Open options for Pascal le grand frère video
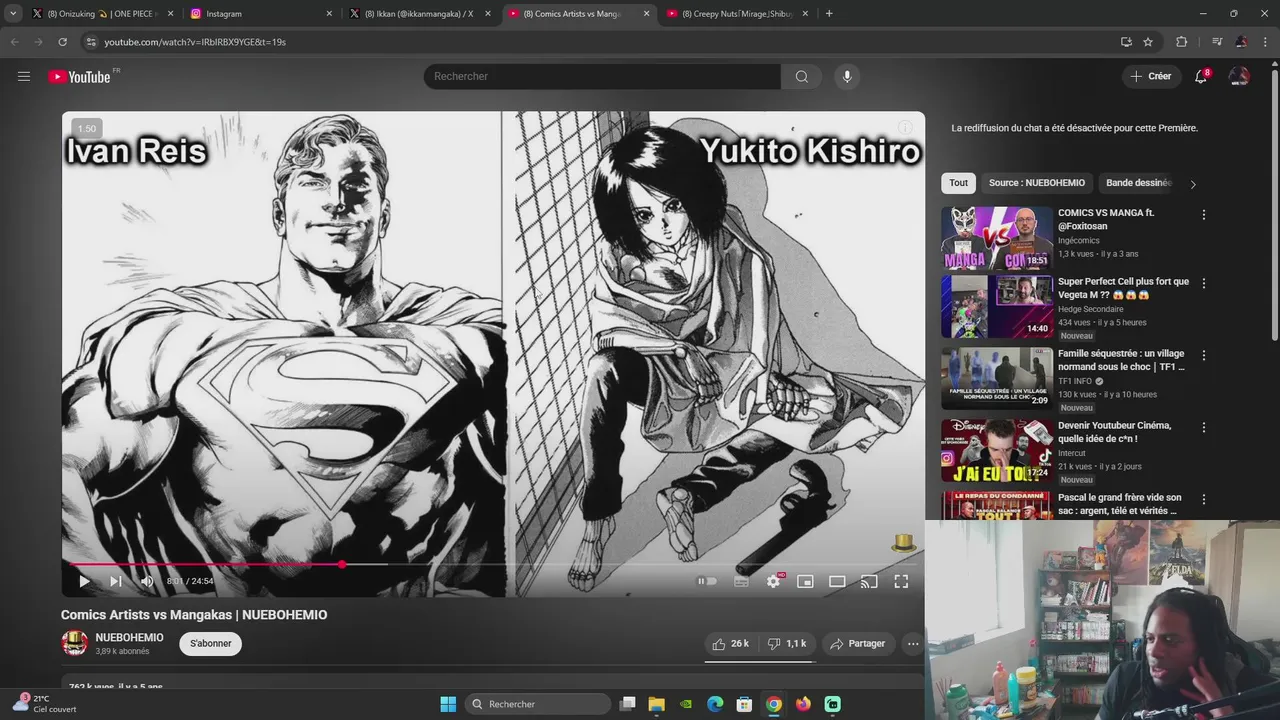Image resolution: width=1280 pixels, height=720 pixels. (1204, 499)
